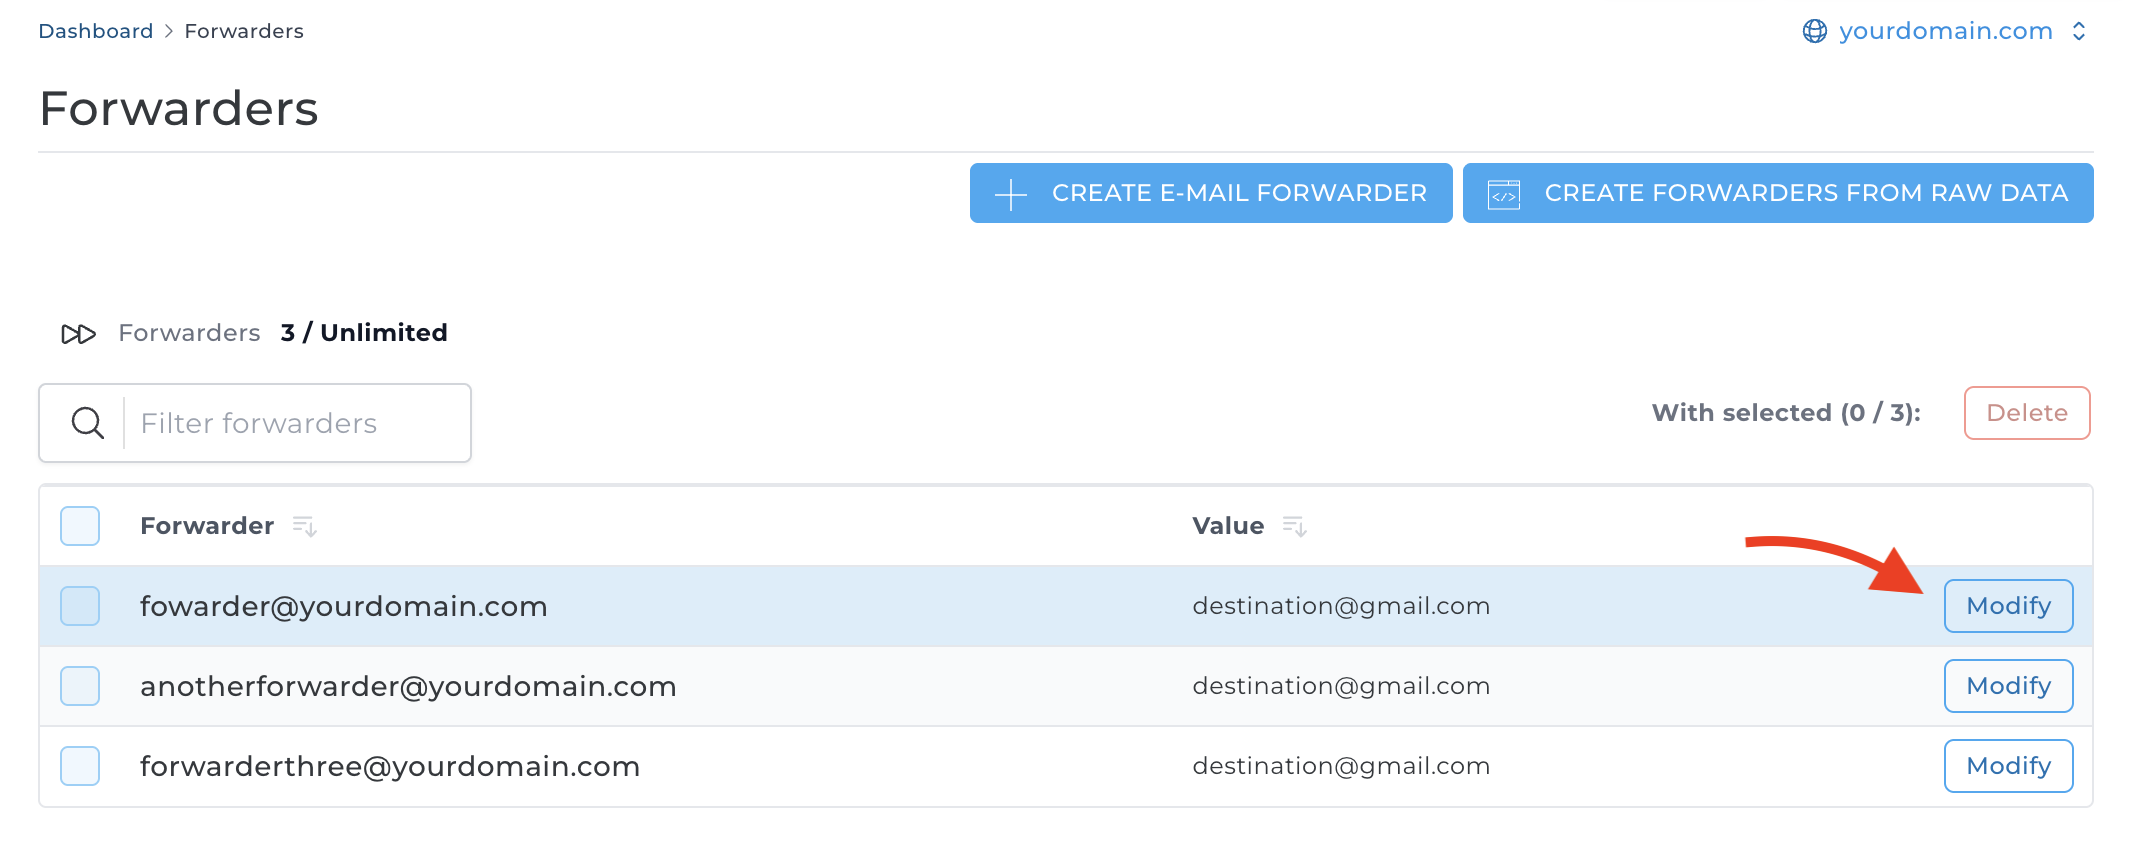Toggle the select-all checkbox in table header

pyautogui.click(x=80, y=526)
